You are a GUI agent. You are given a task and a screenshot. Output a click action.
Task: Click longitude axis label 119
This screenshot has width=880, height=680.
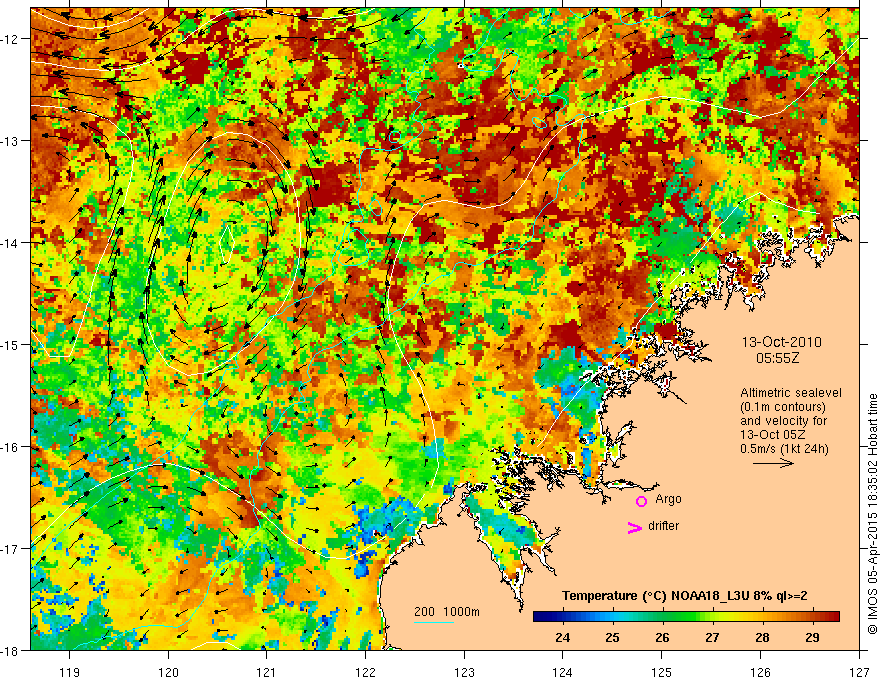(x=70, y=672)
